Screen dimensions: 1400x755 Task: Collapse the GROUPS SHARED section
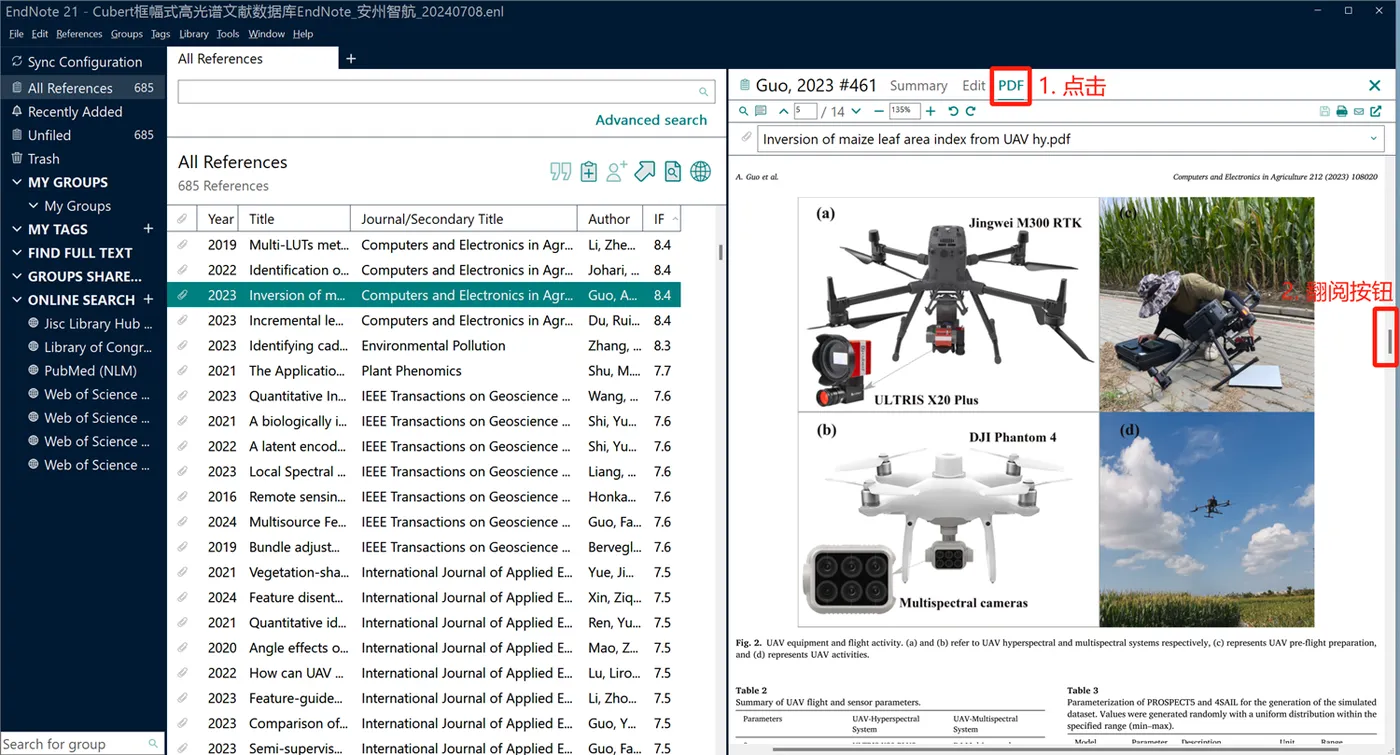click(17, 276)
